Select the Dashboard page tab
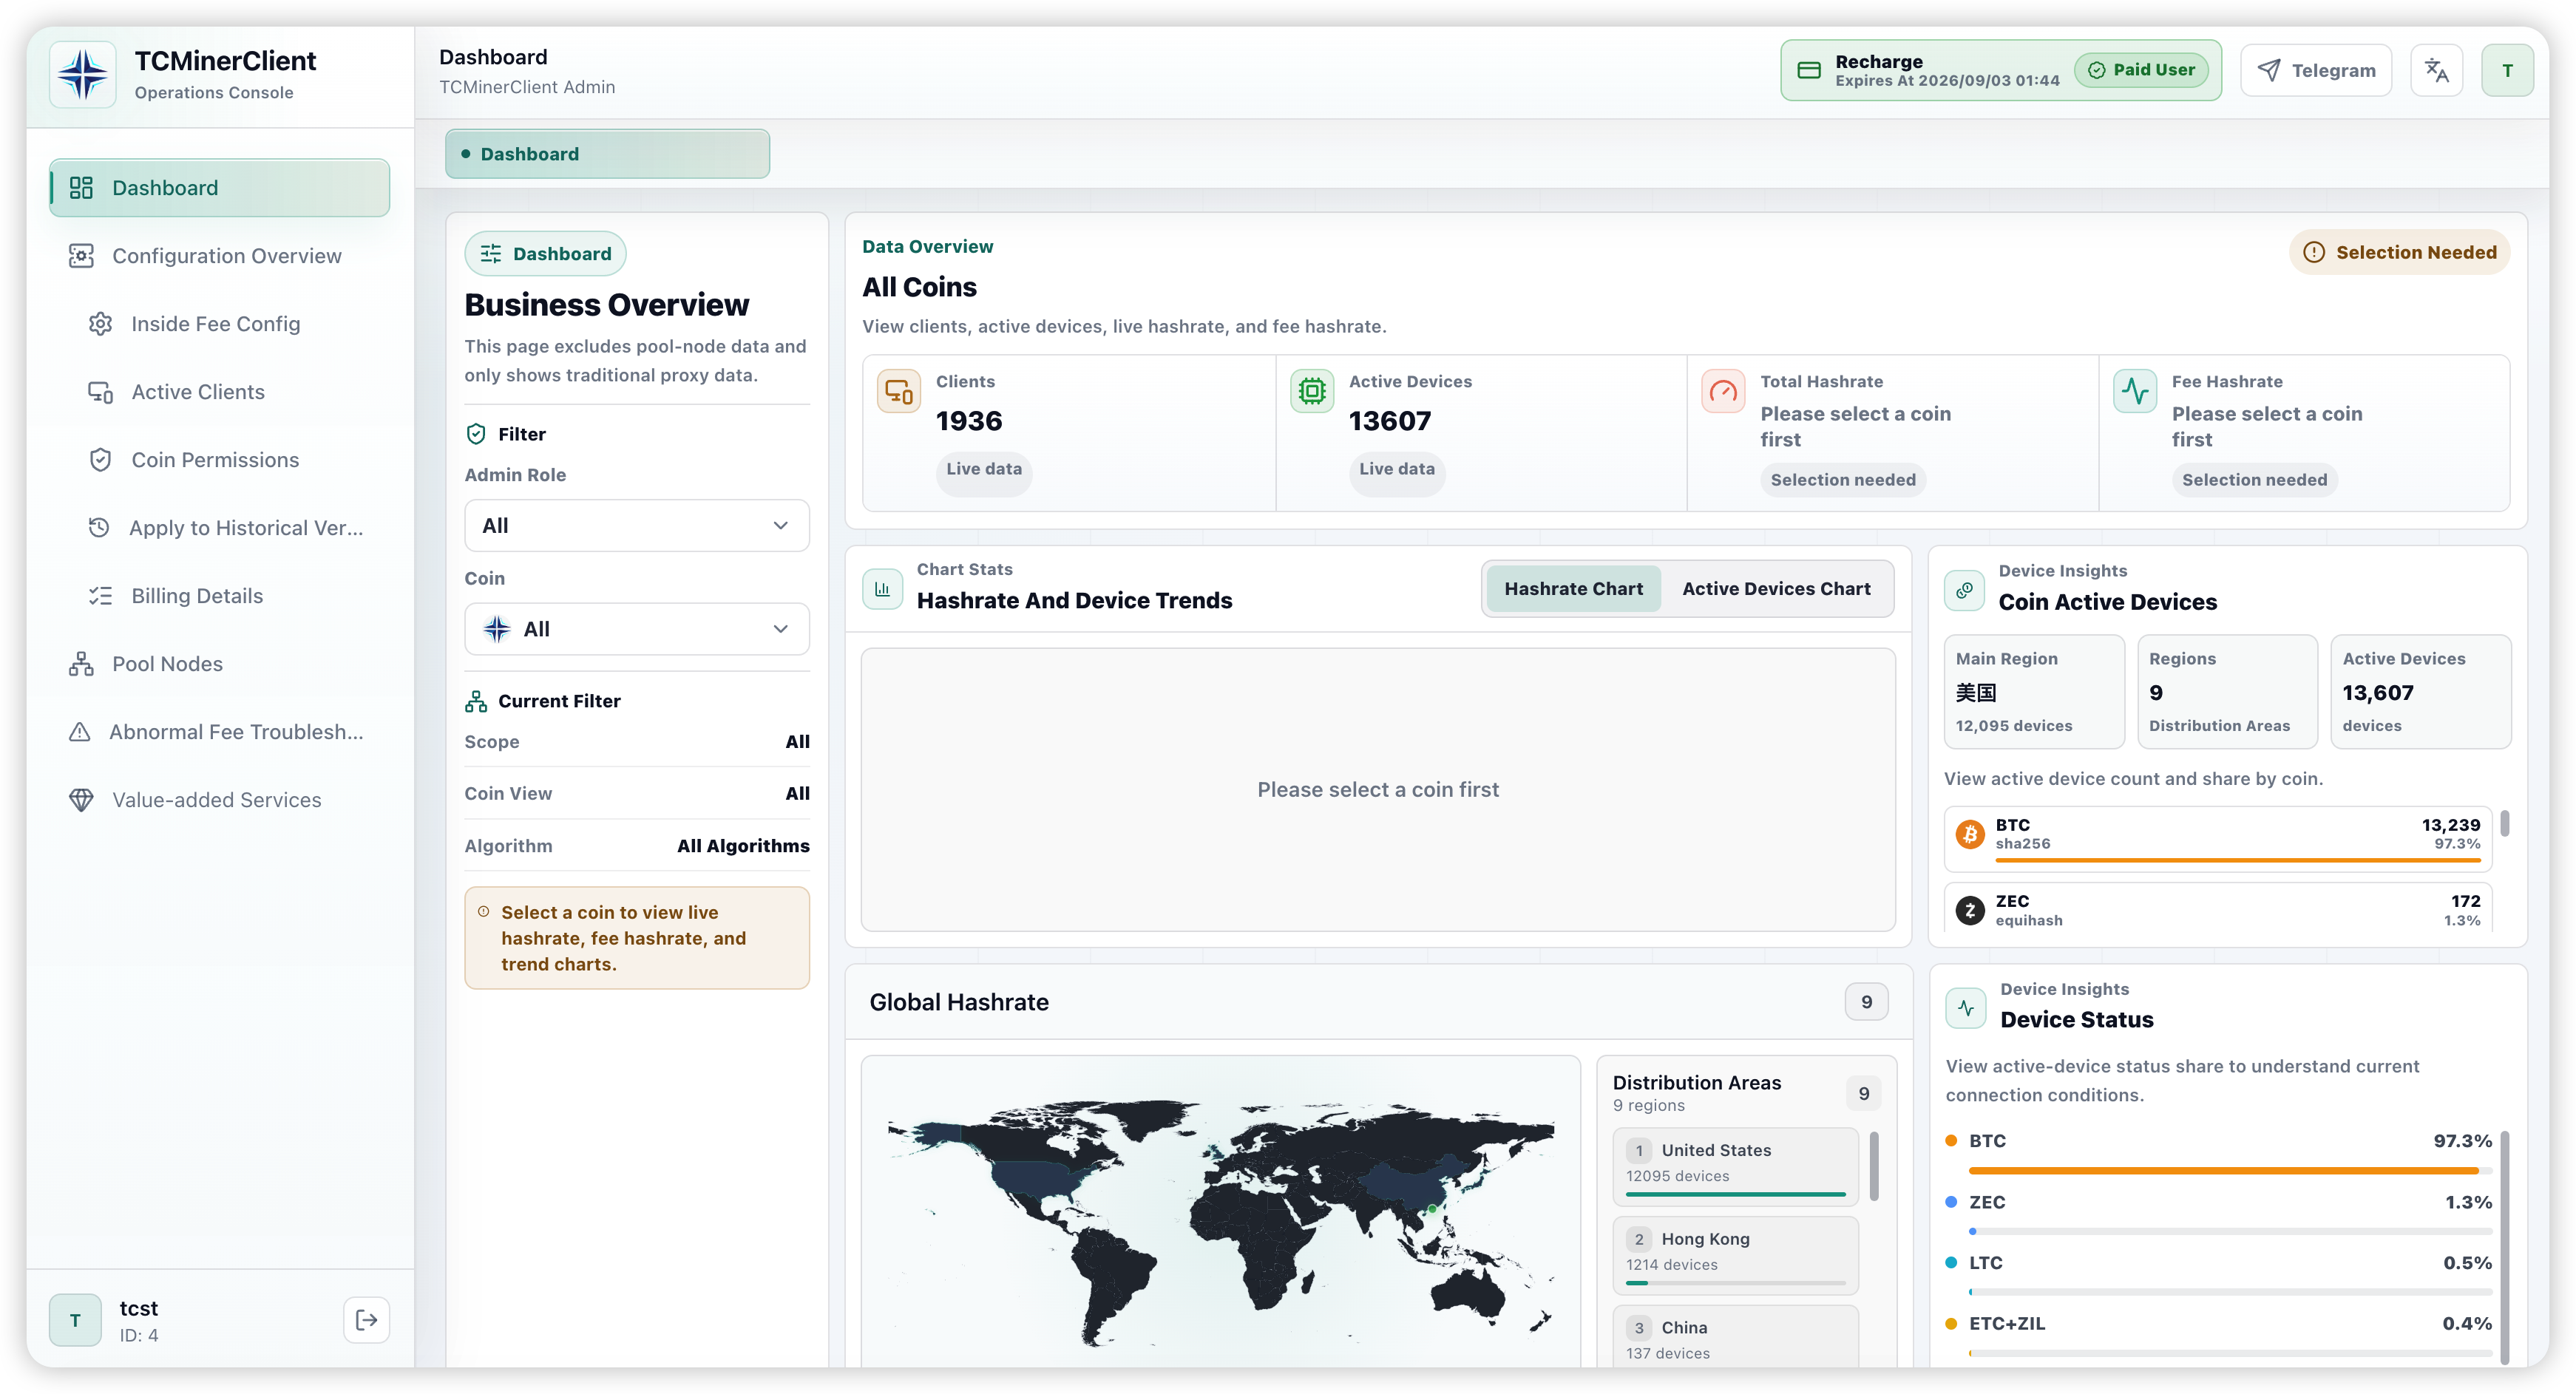 point(607,154)
